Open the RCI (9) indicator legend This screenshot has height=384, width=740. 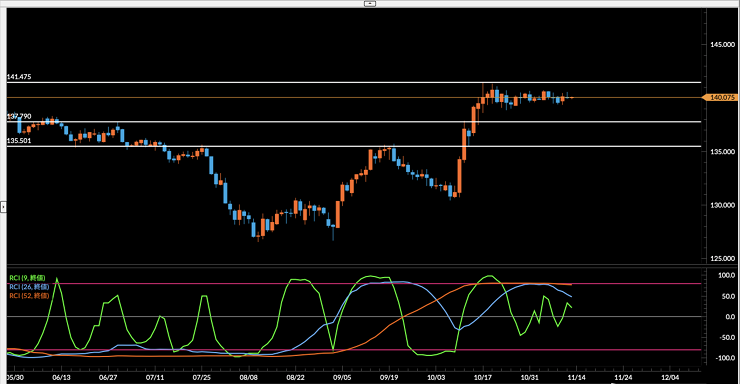27,278
